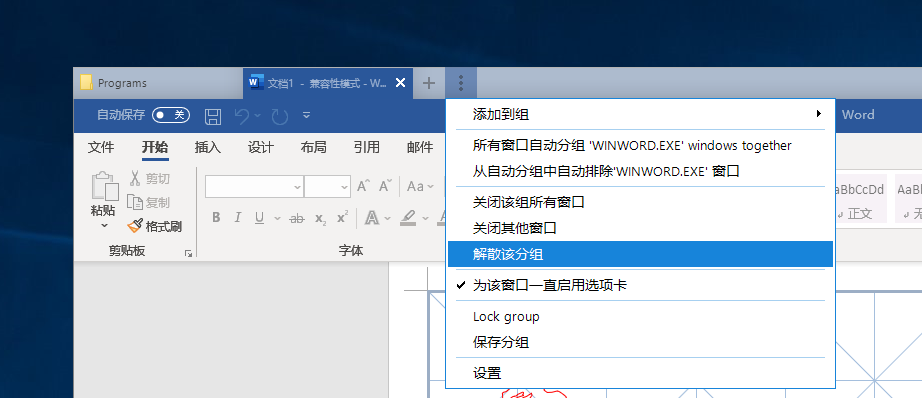
Task: Choose 保存分组 menu item
Action: click(640, 342)
